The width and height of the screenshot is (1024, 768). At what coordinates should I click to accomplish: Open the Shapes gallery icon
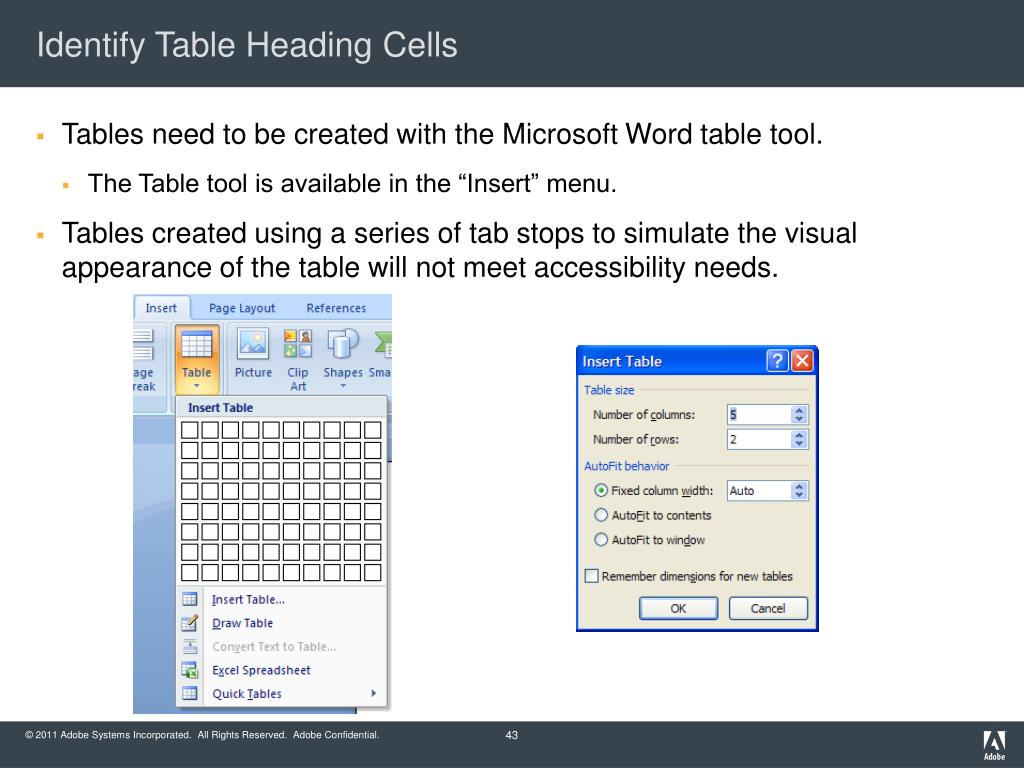(342, 344)
